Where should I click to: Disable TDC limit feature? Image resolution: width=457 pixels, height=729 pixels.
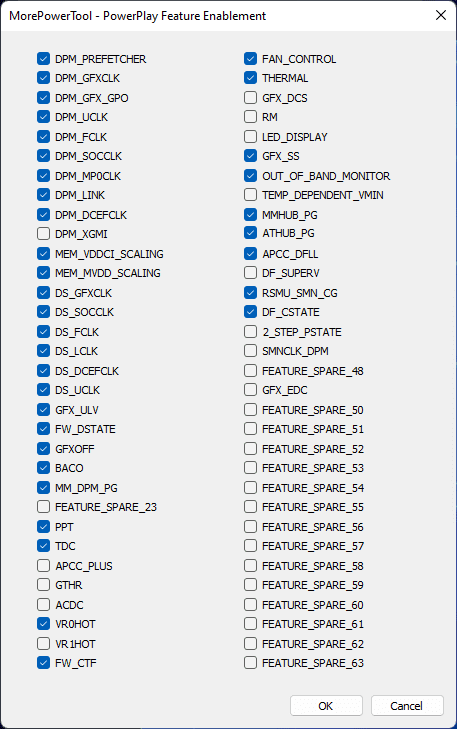(43, 546)
